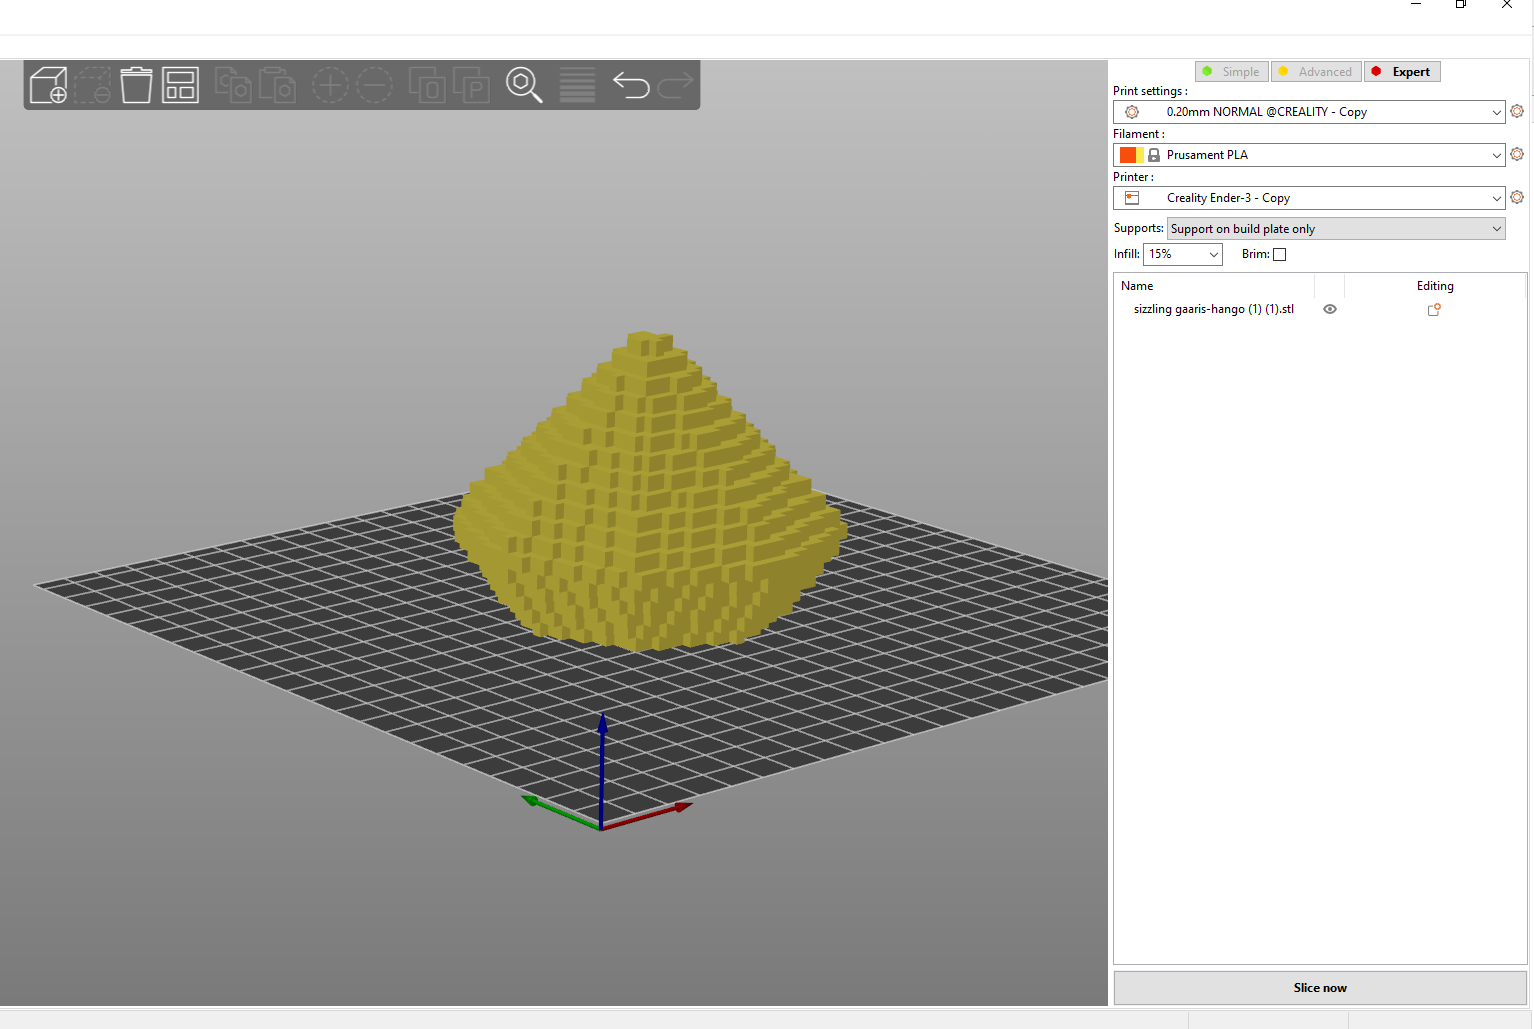
Task: Open Printer settings via its gear icon
Action: point(1517,197)
